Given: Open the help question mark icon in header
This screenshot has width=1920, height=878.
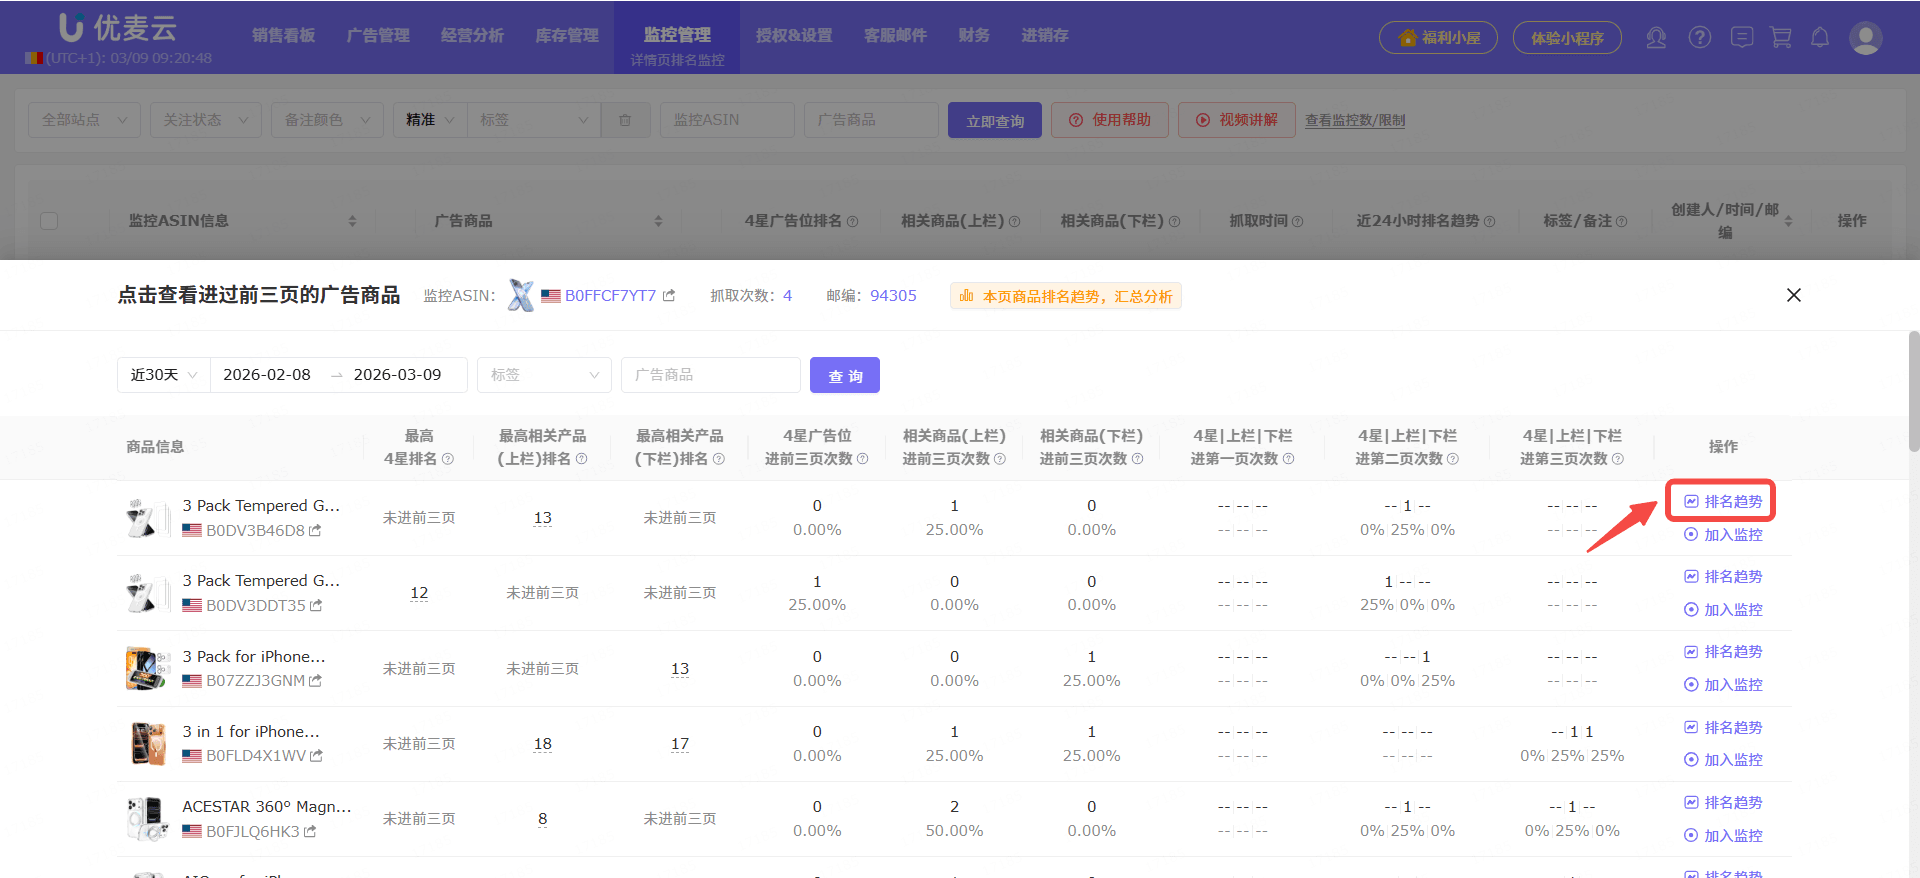Looking at the screenshot, I should 1699,38.
